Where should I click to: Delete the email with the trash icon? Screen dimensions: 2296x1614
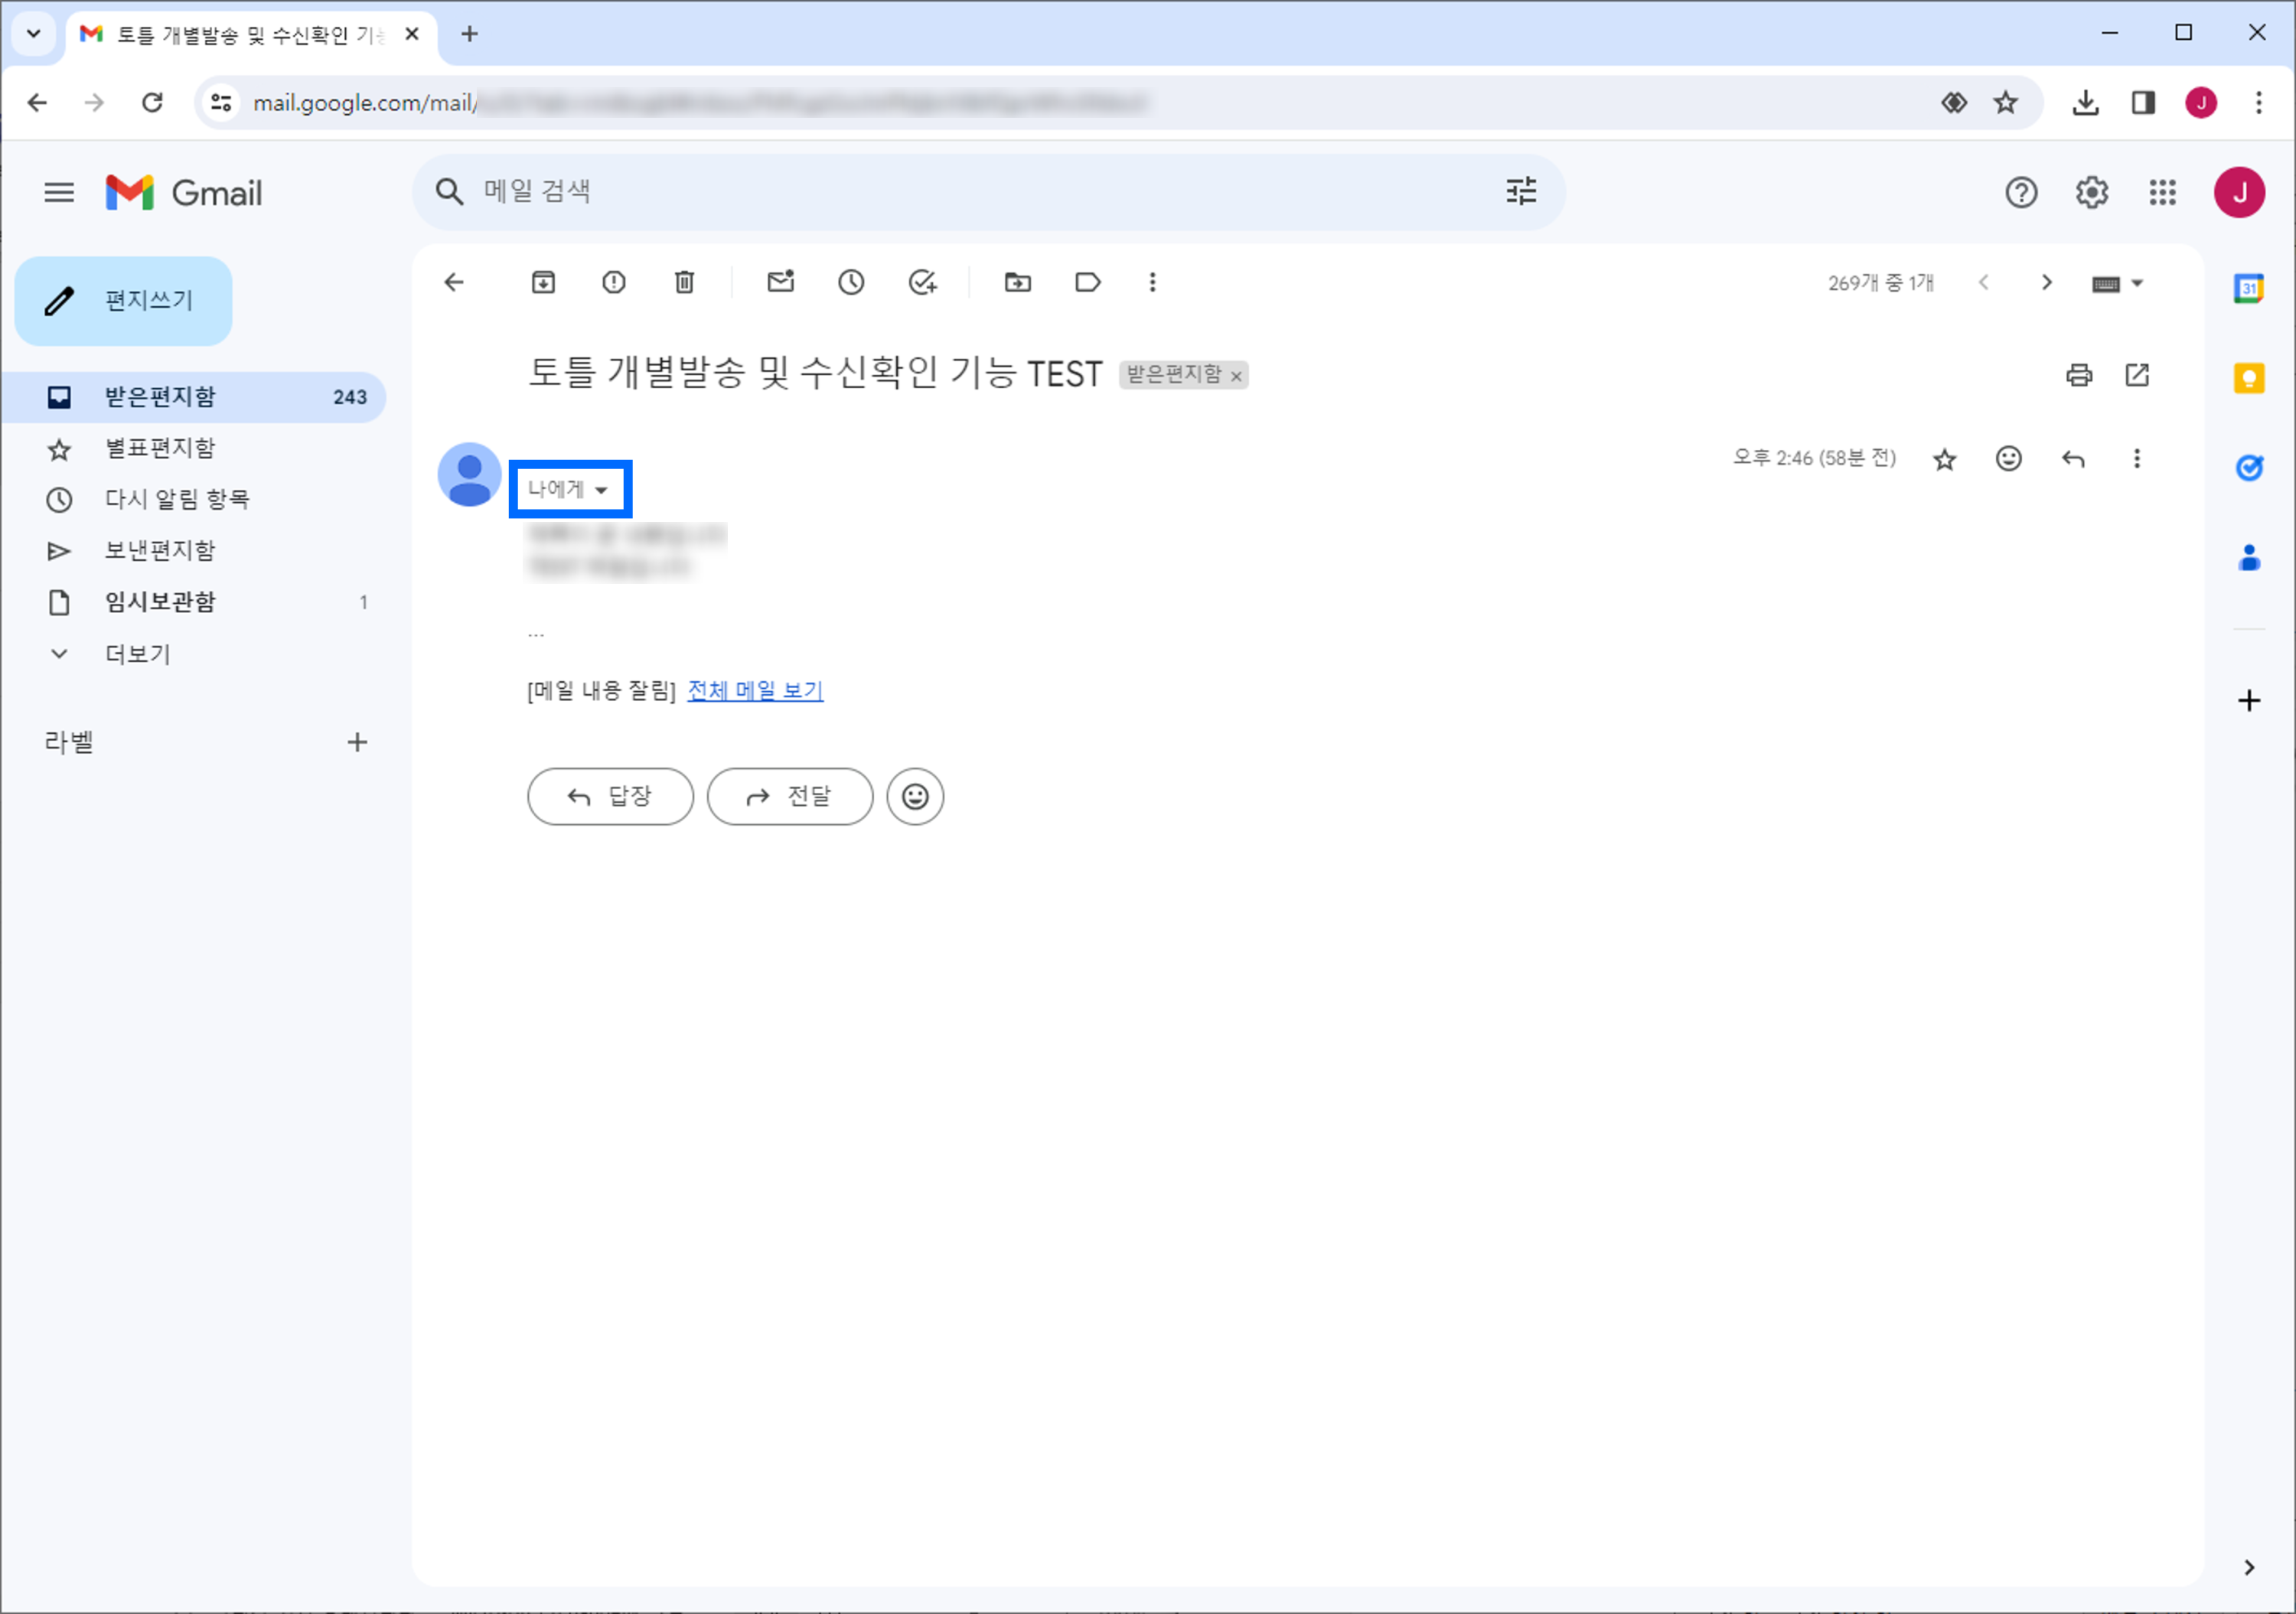coord(684,282)
